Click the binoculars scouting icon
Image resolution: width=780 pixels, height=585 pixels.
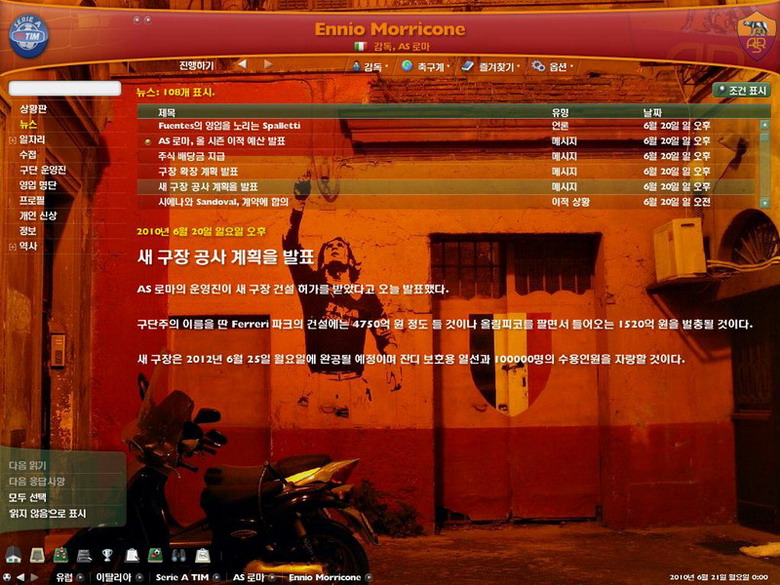click(179, 555)
